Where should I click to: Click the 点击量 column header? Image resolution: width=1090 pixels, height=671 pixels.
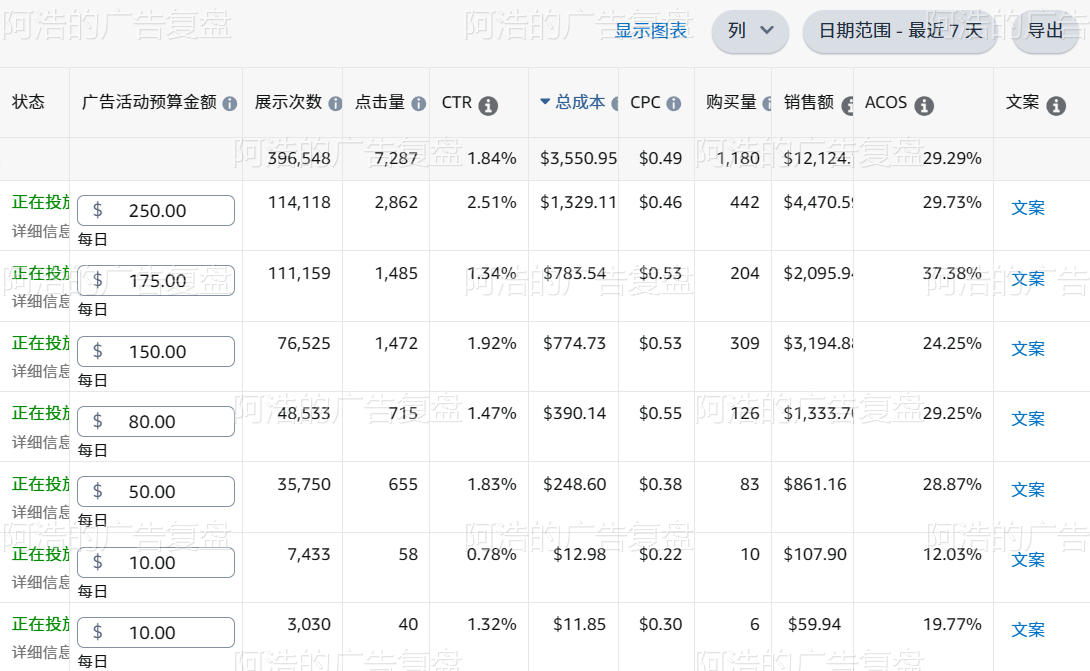tap(380, 102)
